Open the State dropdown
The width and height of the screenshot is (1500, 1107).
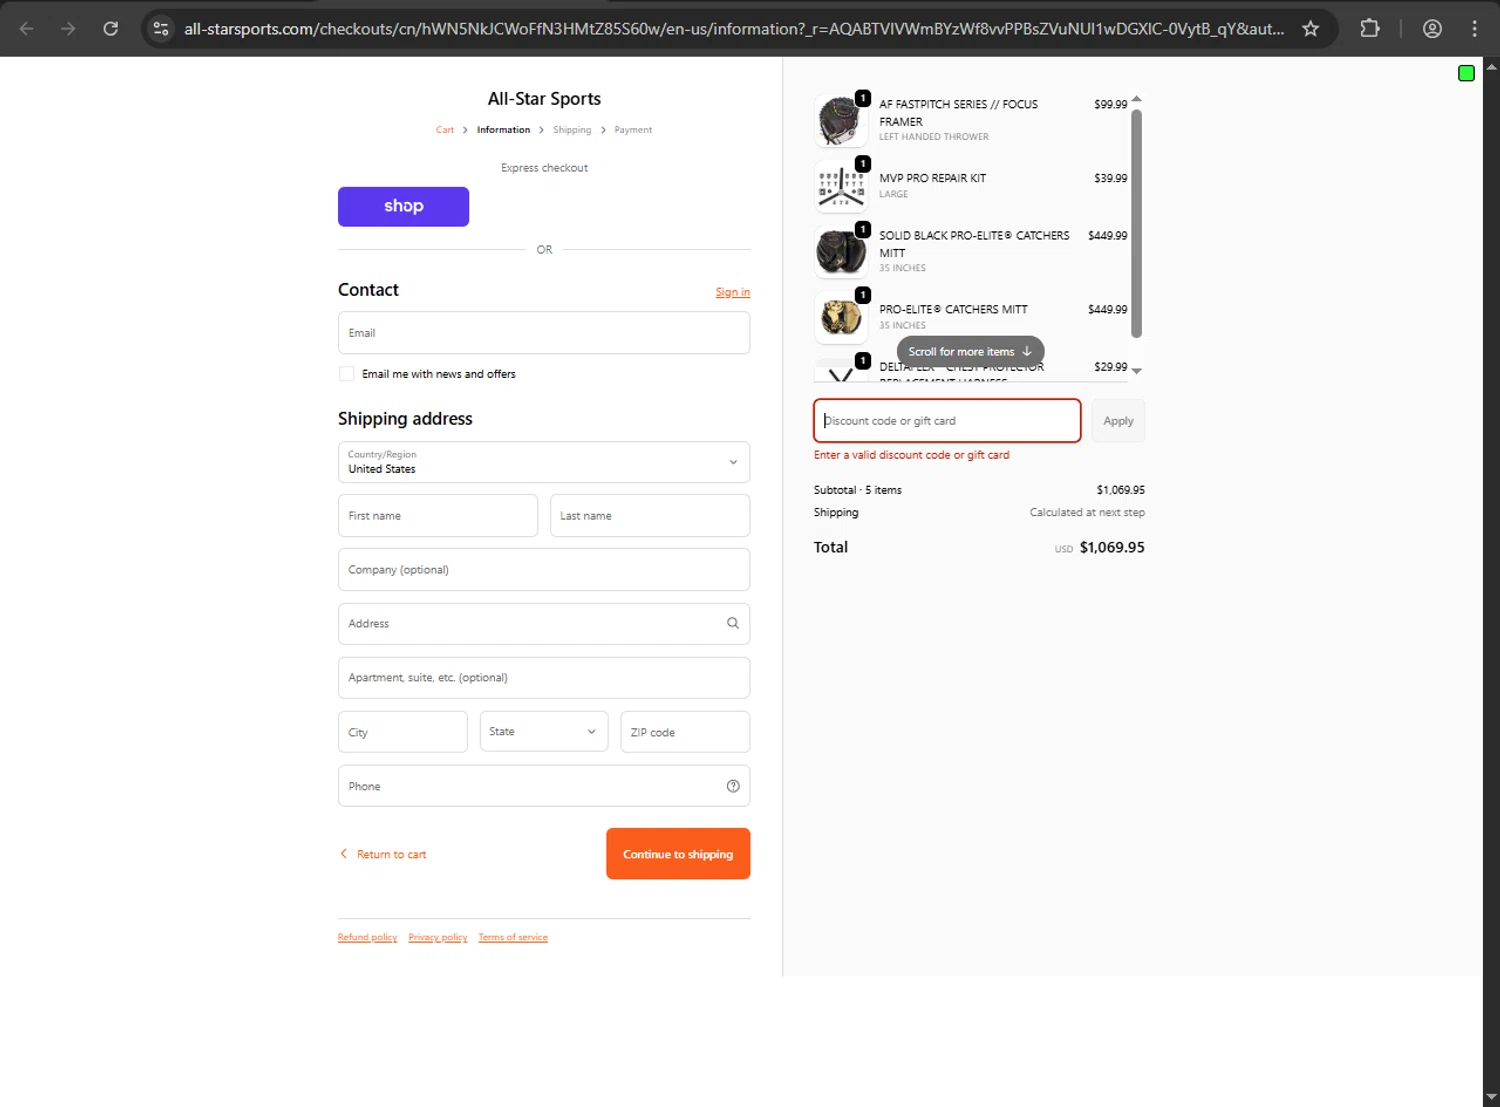[x=543, y=732]
